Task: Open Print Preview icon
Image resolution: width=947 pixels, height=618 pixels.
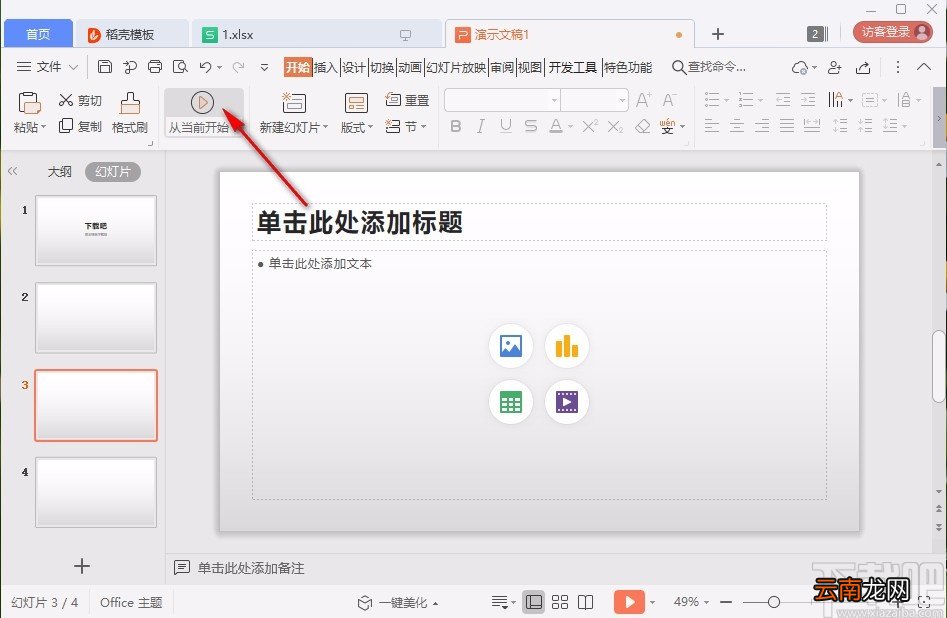Action: point(180,66)
